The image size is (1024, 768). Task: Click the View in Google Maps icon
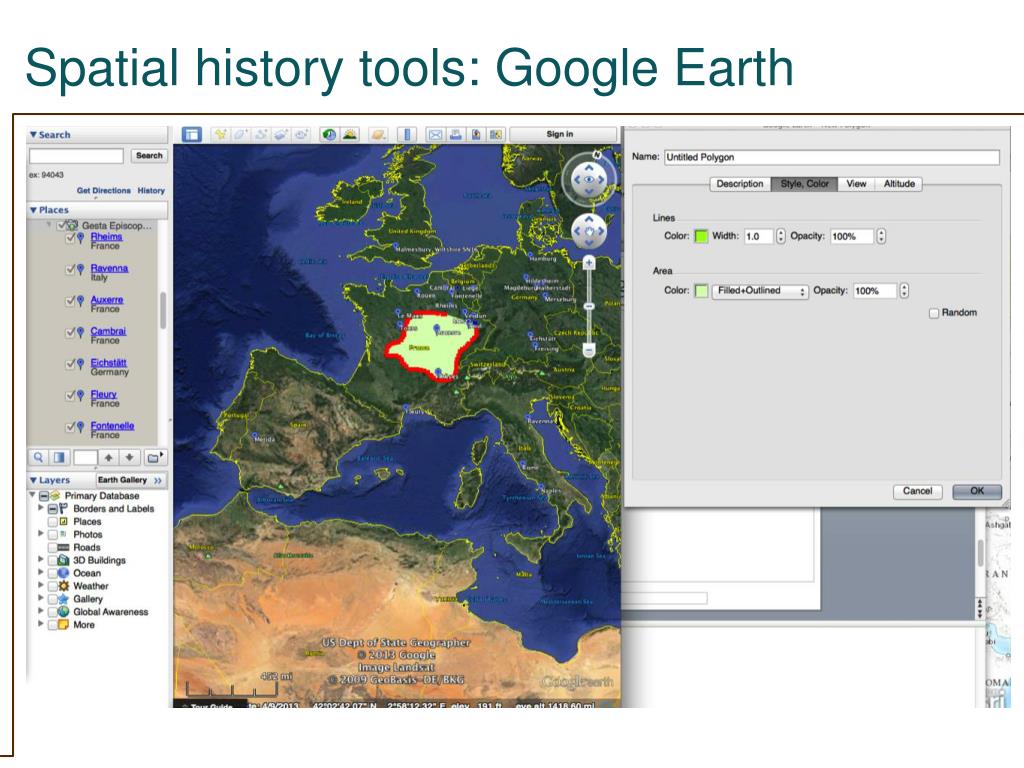(496, 135)
